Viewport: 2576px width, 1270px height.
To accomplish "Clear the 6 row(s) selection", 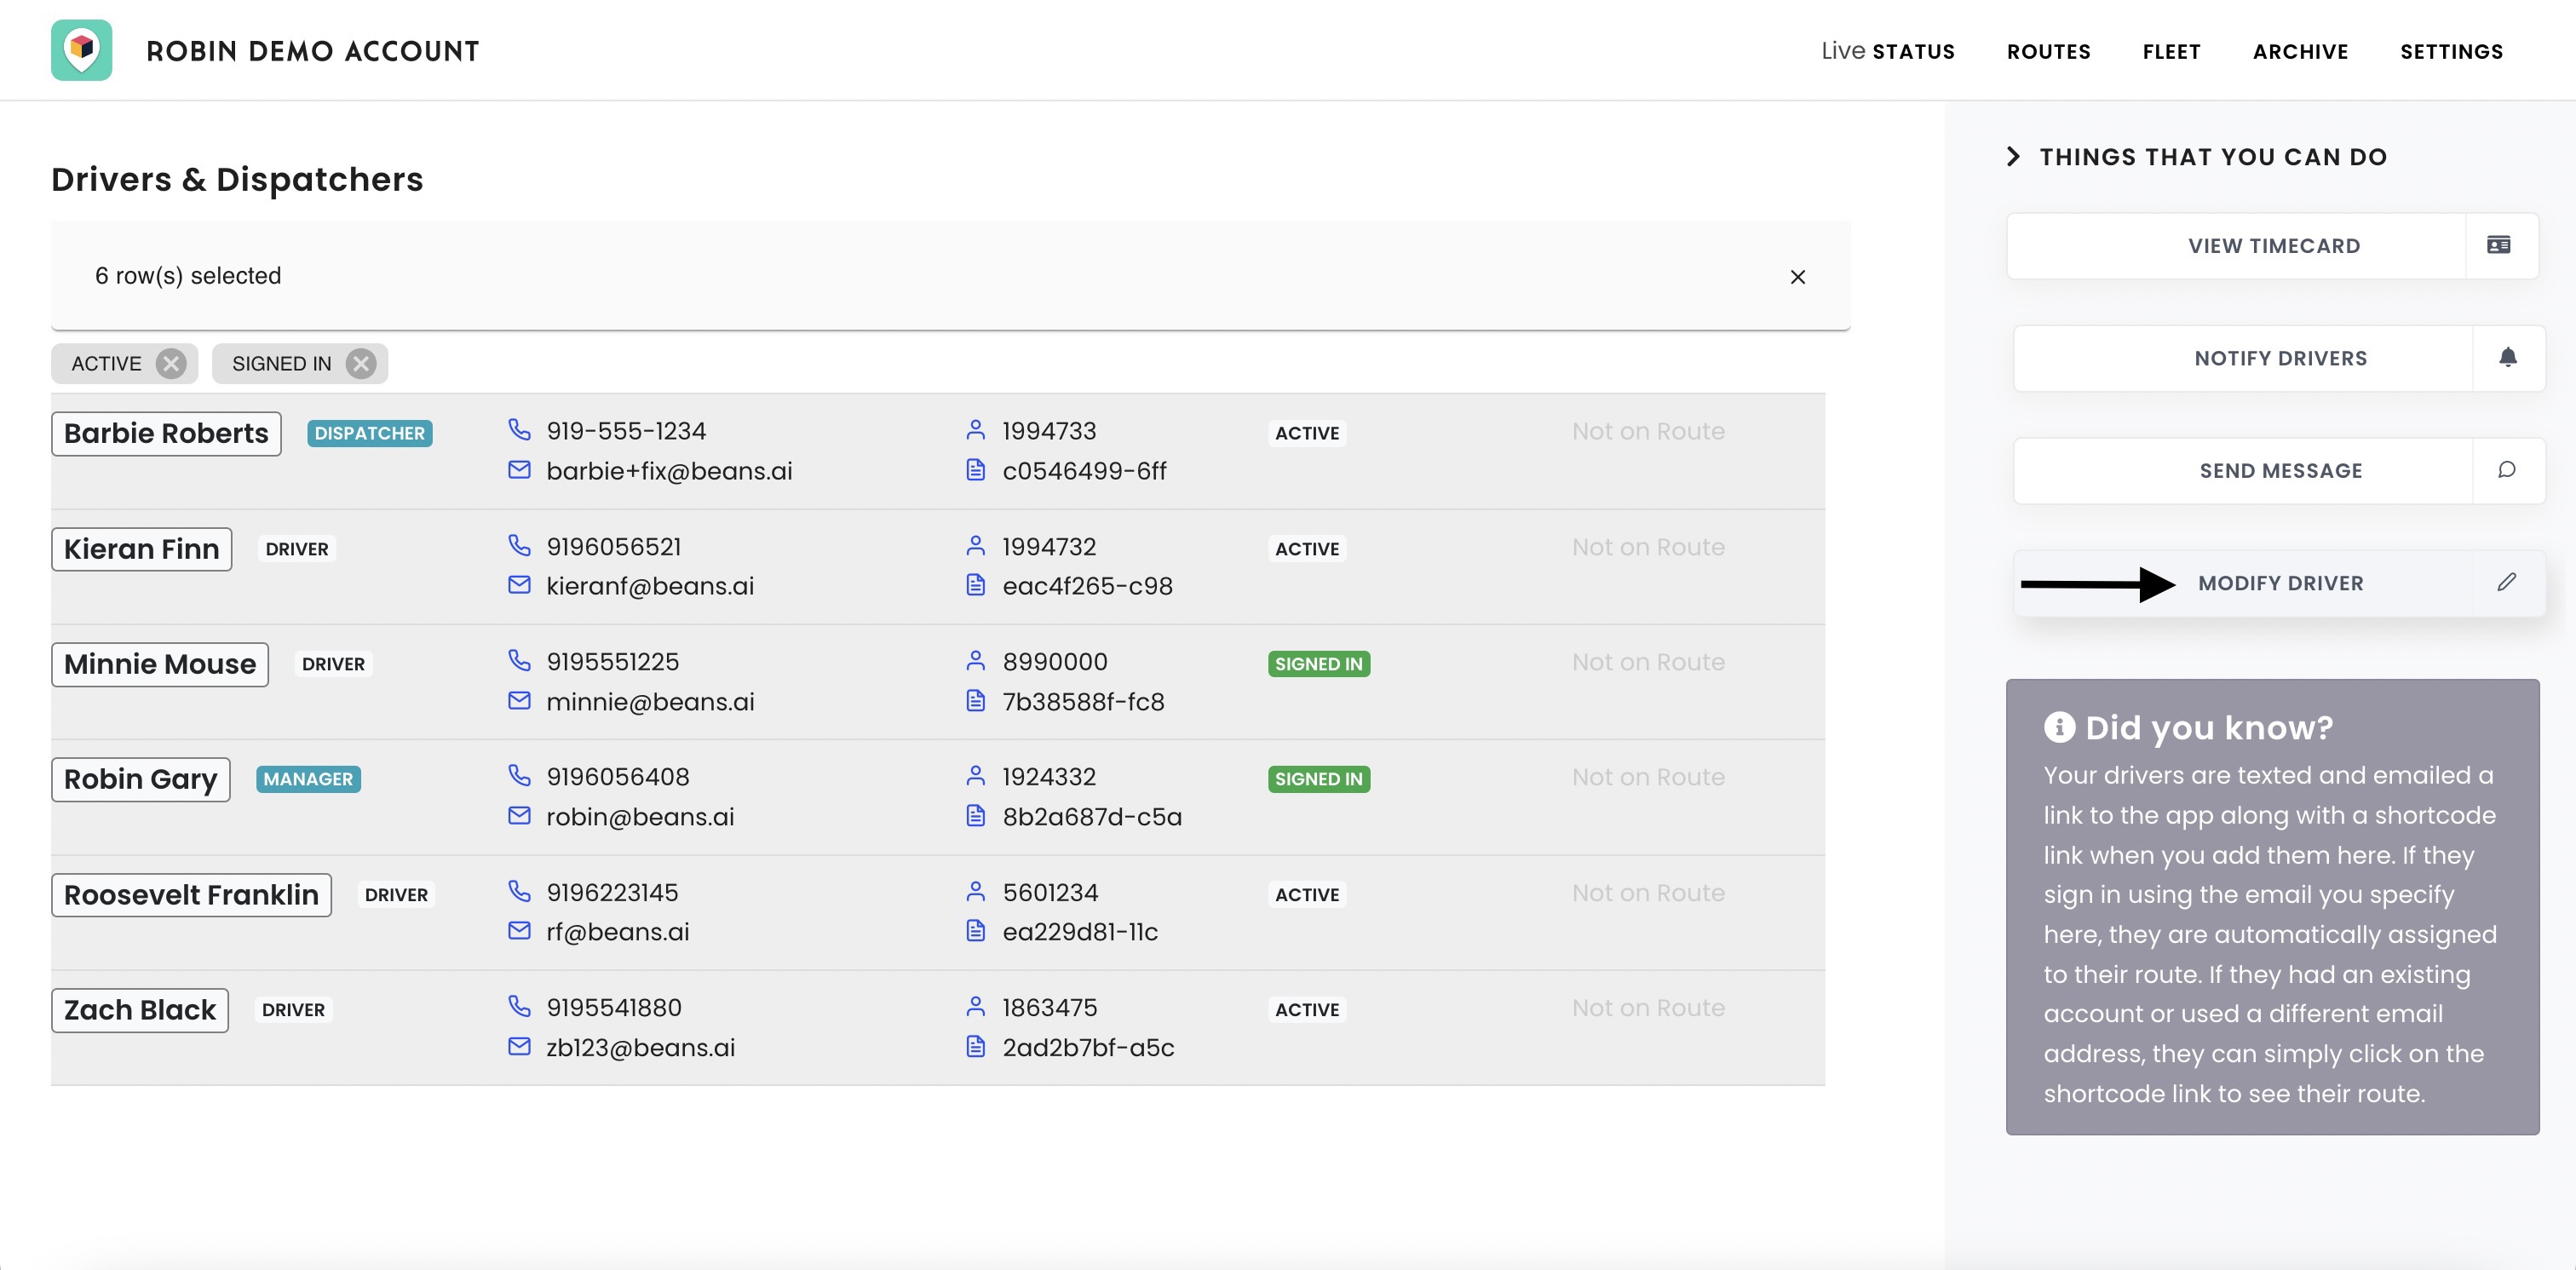I will click(1797, 277).
